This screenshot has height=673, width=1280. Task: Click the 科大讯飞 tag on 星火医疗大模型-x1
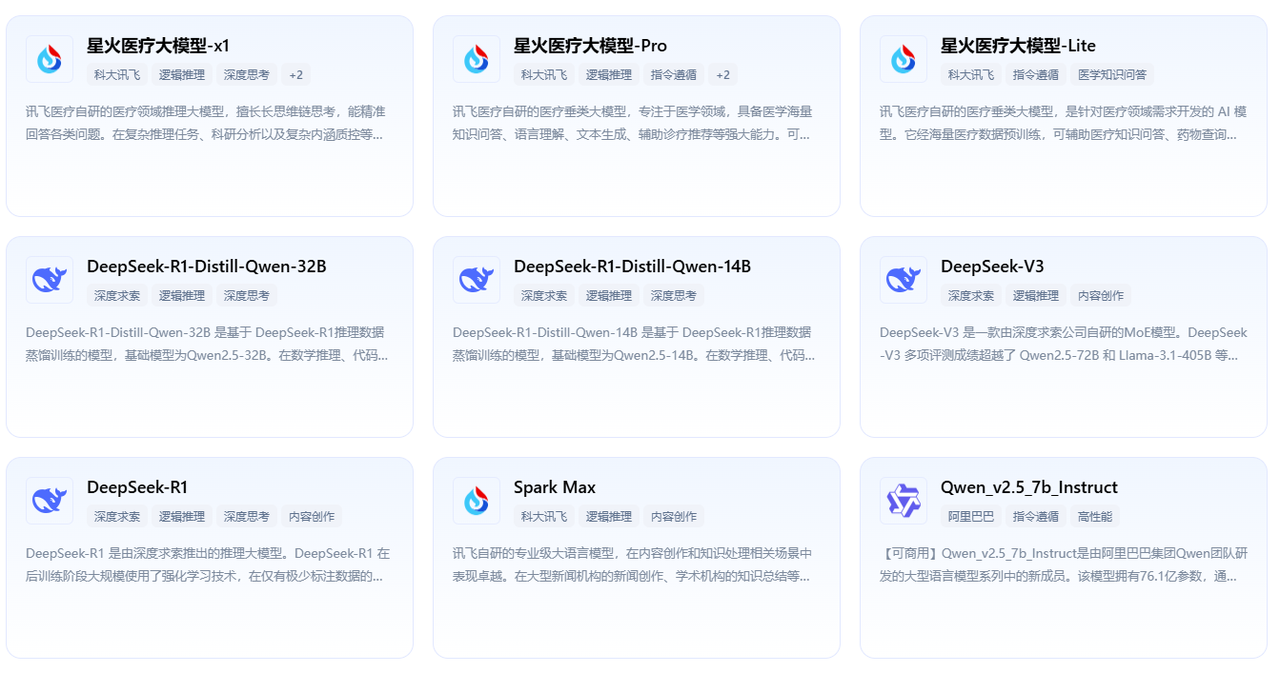(x=117, y=75)
